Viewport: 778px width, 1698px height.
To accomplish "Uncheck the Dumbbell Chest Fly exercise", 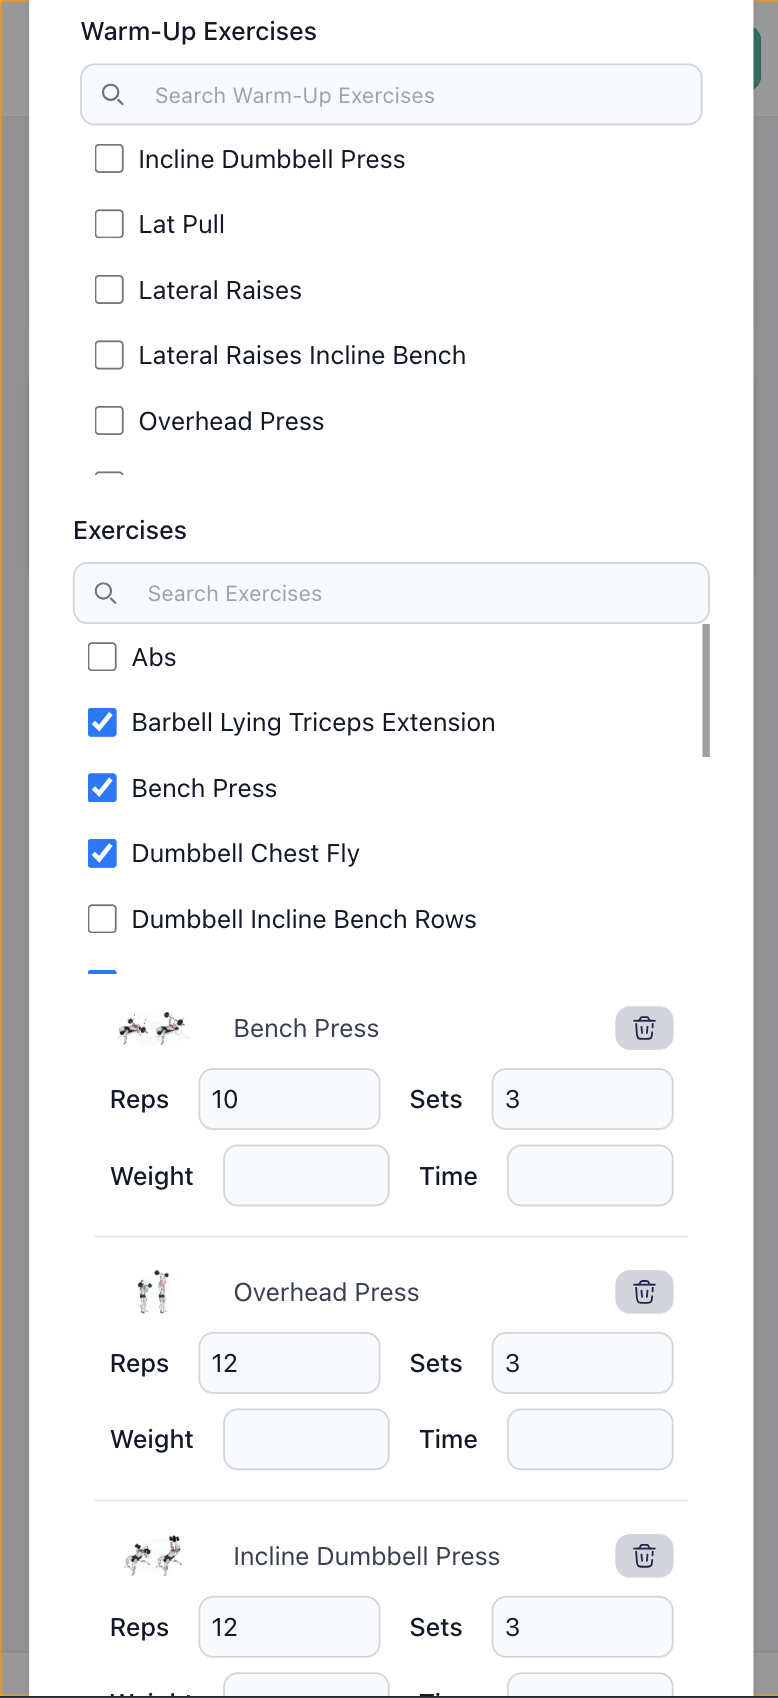I will (x=102, y=853).
